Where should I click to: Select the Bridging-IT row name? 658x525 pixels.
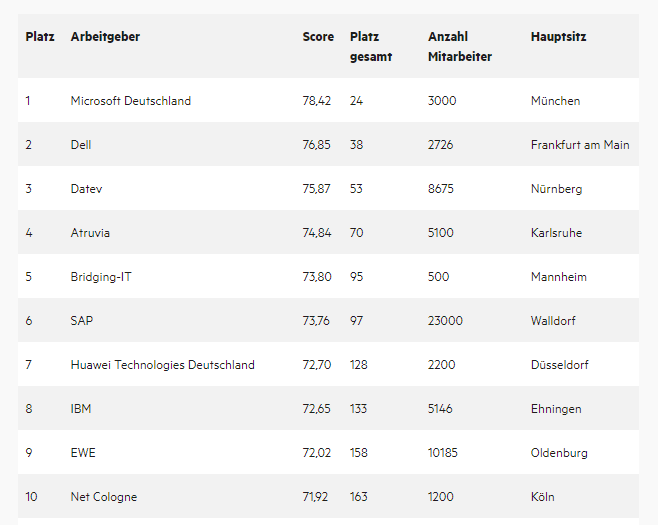(101, 277)
